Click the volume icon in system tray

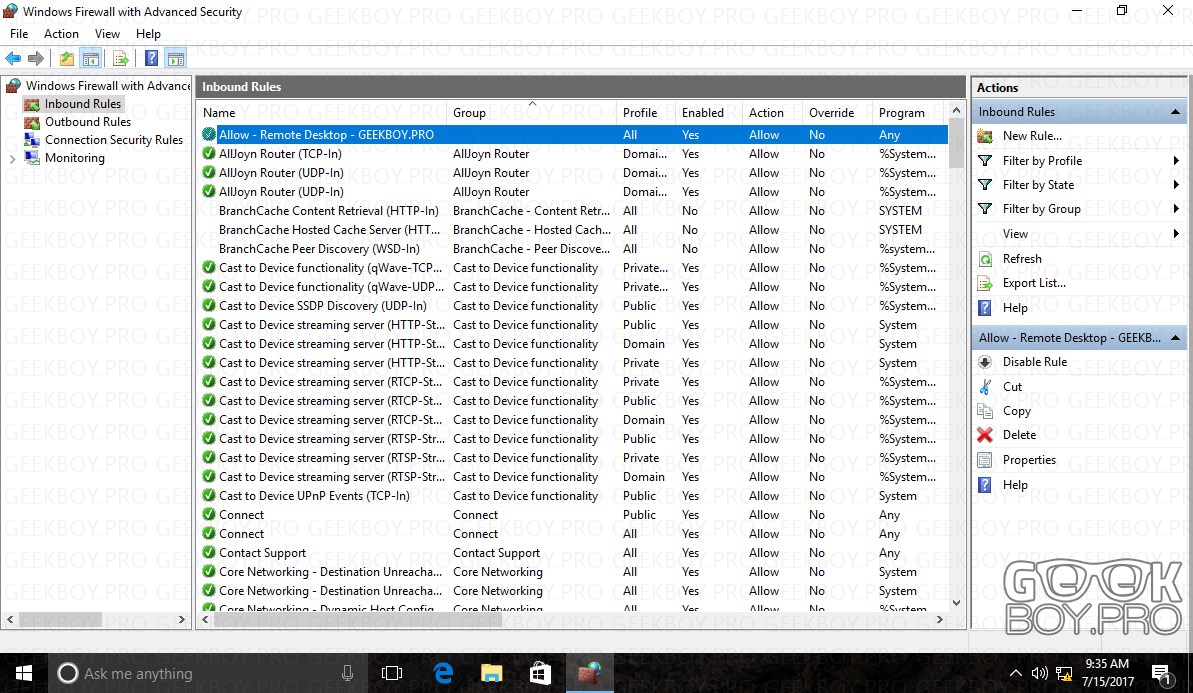pos(1039,673)
